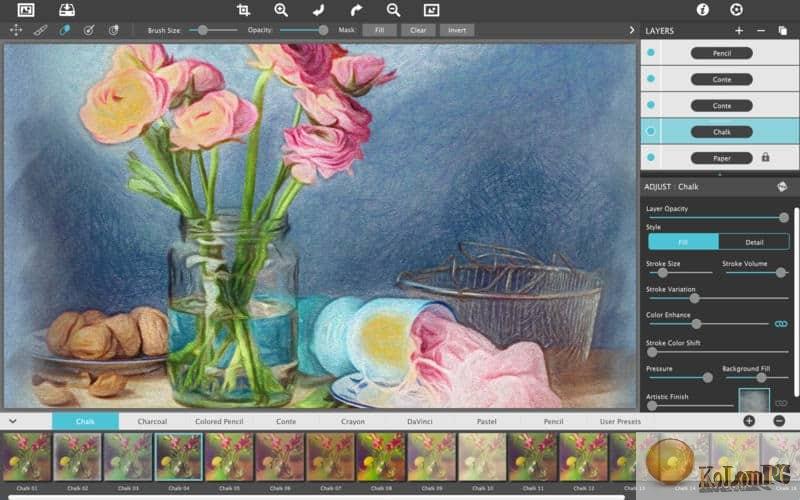The image size is (800, 500).
Task: Adjust the Color Enhance slider
Action: [709, 324]
